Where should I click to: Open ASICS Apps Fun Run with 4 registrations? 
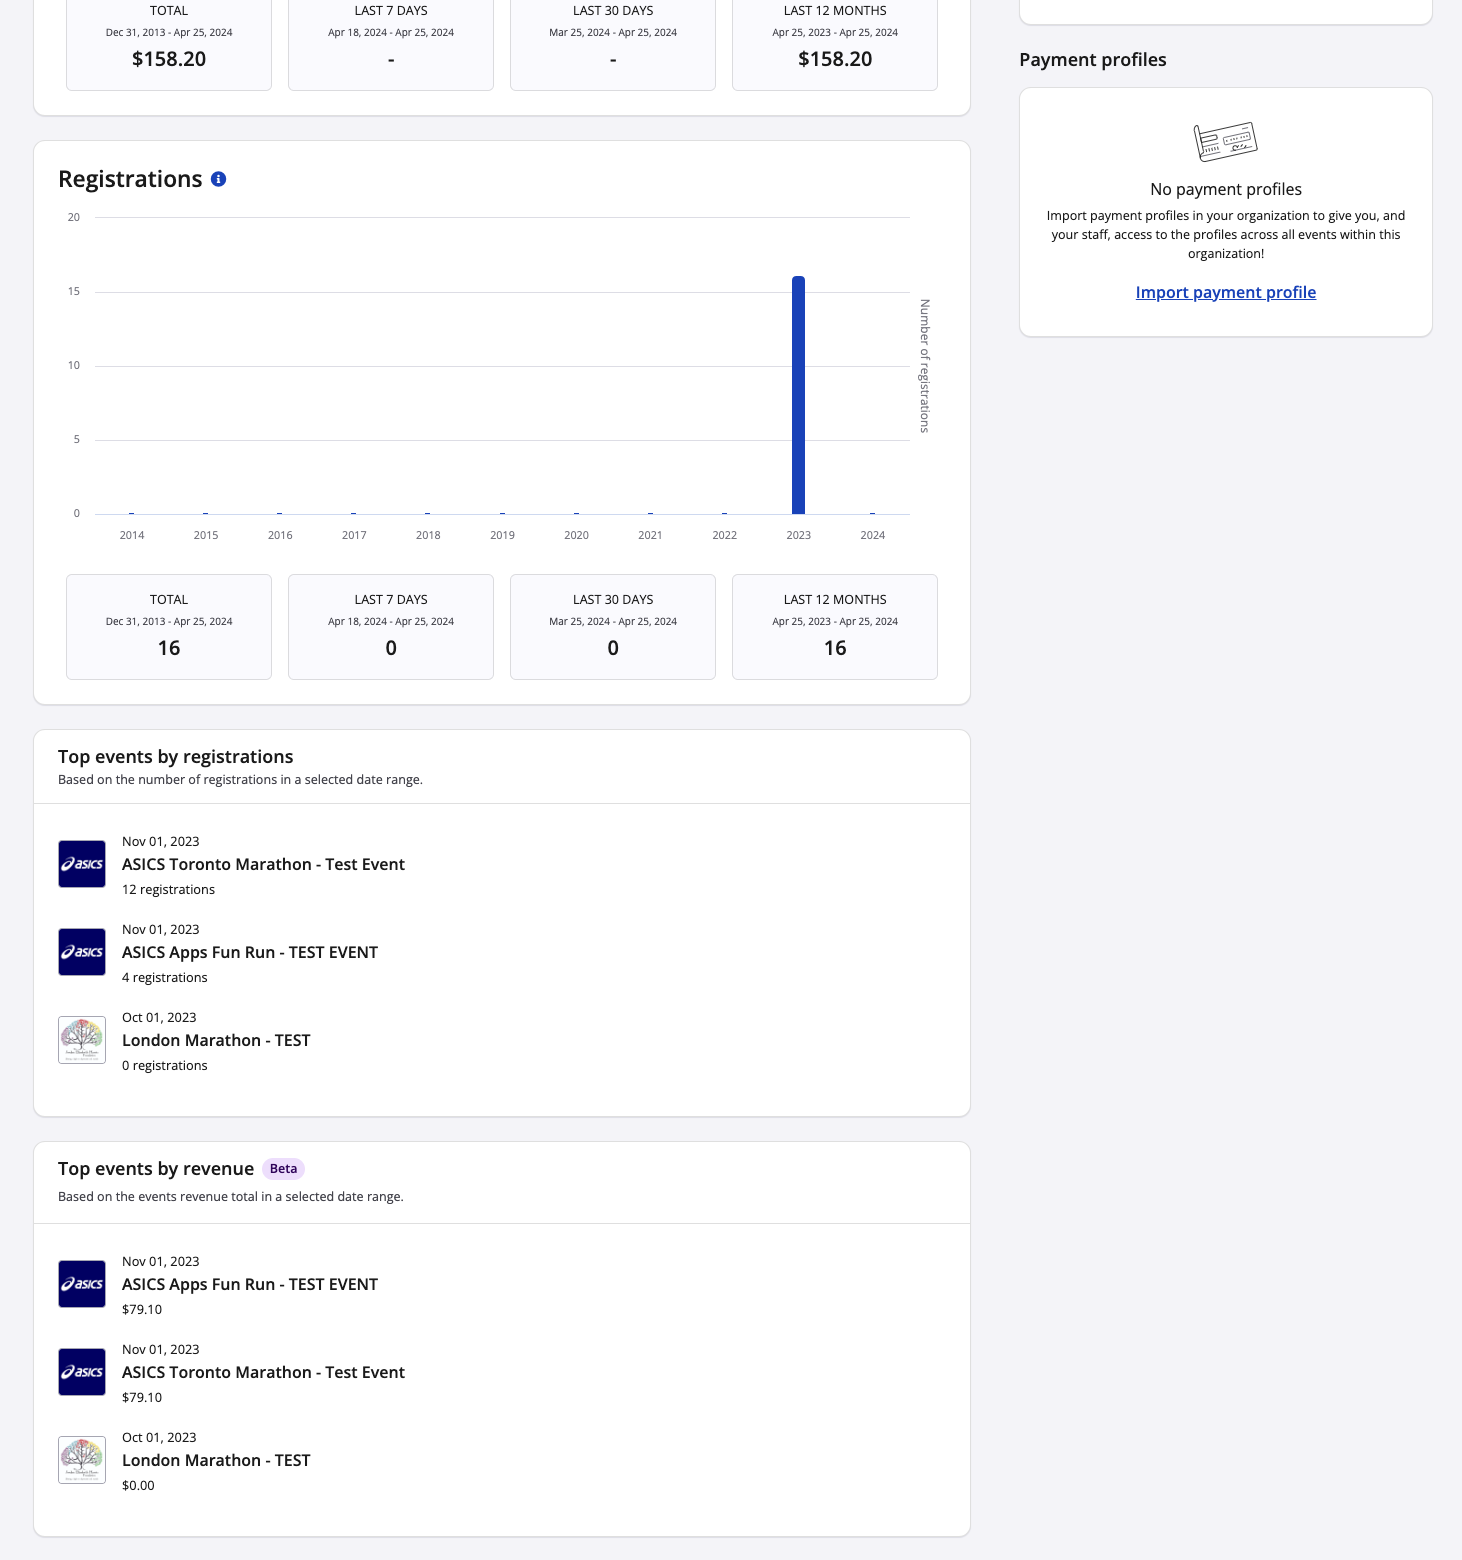250,952
